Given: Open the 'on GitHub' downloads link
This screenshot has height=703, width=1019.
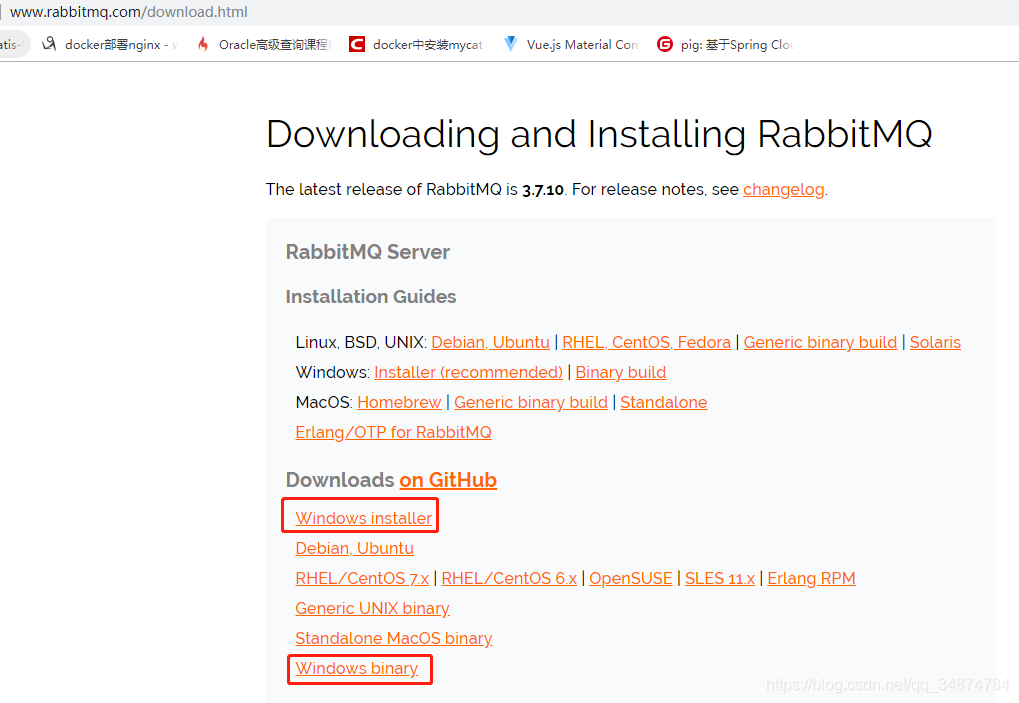Looking at the screenshot, I should 448,480.
